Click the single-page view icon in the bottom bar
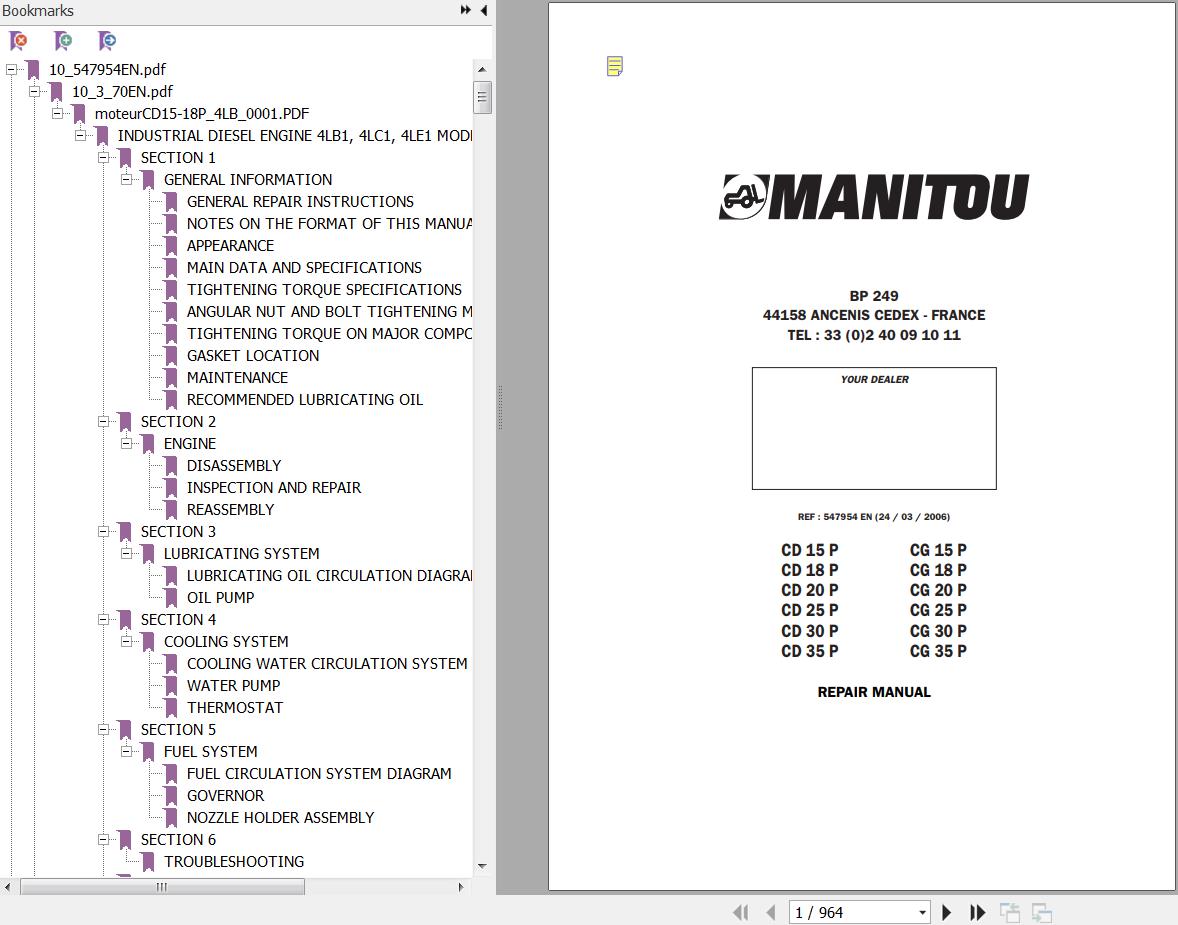 click(1010, 912)
